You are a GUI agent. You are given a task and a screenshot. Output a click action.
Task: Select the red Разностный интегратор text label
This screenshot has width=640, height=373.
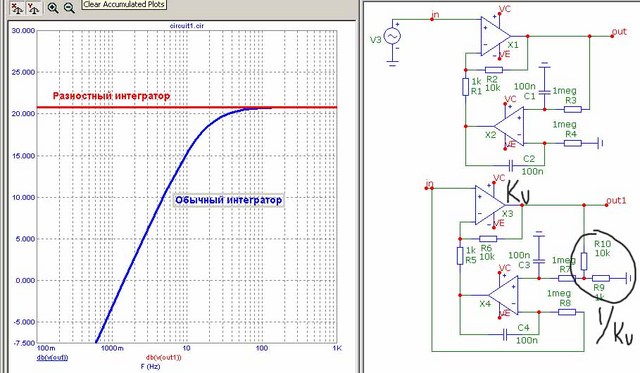pyautogui.click(x=111, y=96)
